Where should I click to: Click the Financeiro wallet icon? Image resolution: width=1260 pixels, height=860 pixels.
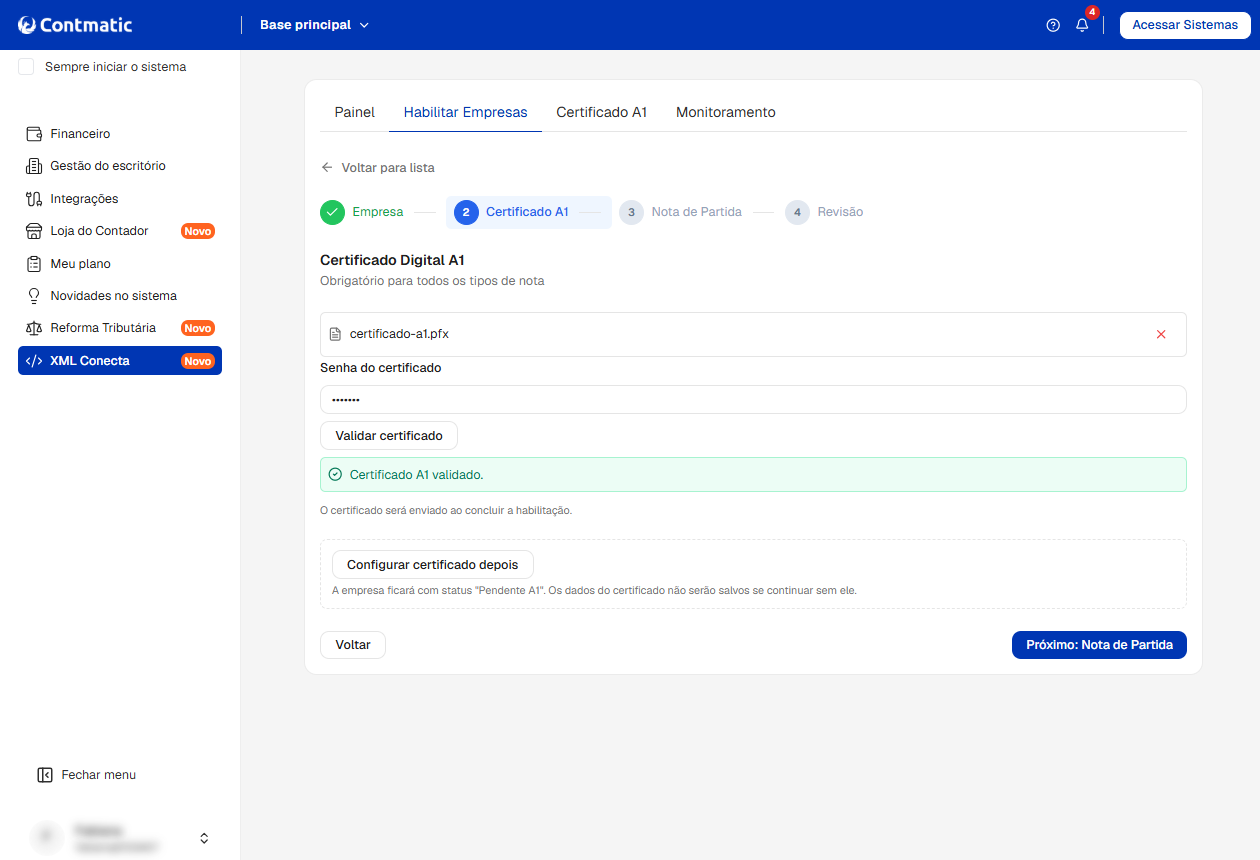point(34,134)
